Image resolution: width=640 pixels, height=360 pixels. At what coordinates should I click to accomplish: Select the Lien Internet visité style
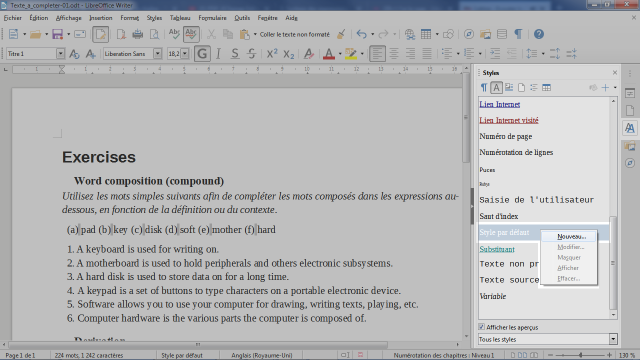(509, 120)
